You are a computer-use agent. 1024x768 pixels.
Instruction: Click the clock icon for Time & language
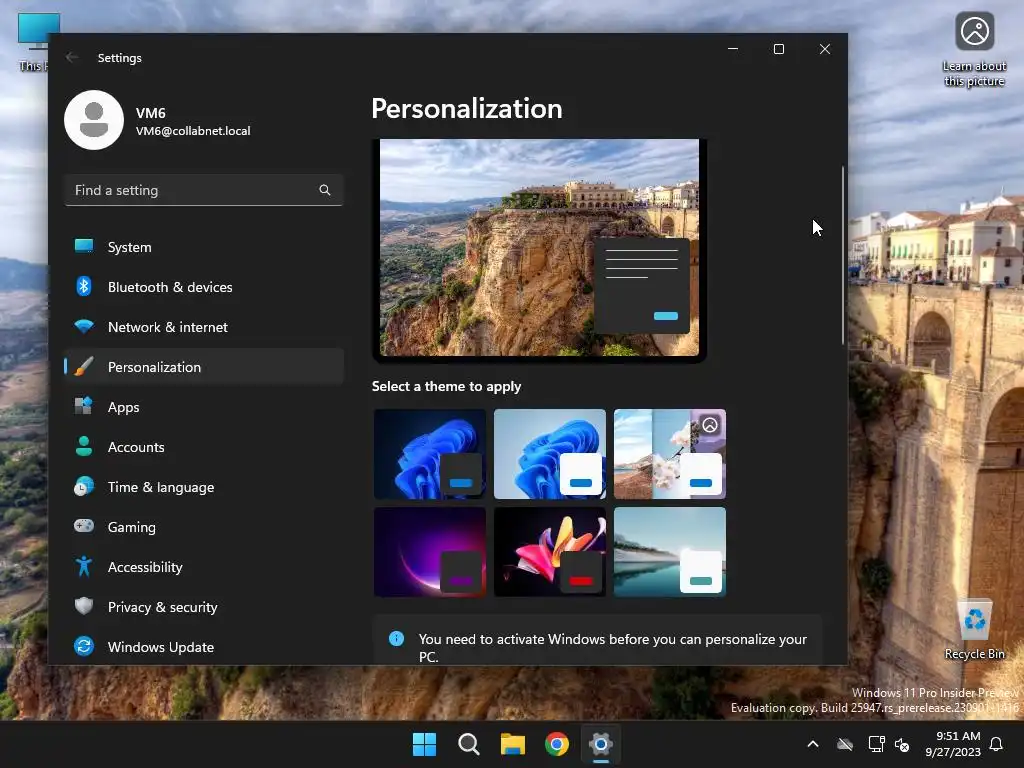coord(84,487)
